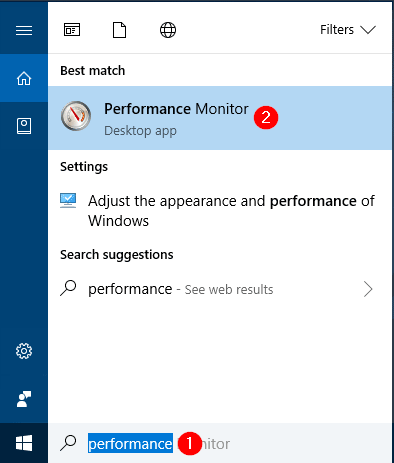Click the Windows Start button

coord(24,443)
